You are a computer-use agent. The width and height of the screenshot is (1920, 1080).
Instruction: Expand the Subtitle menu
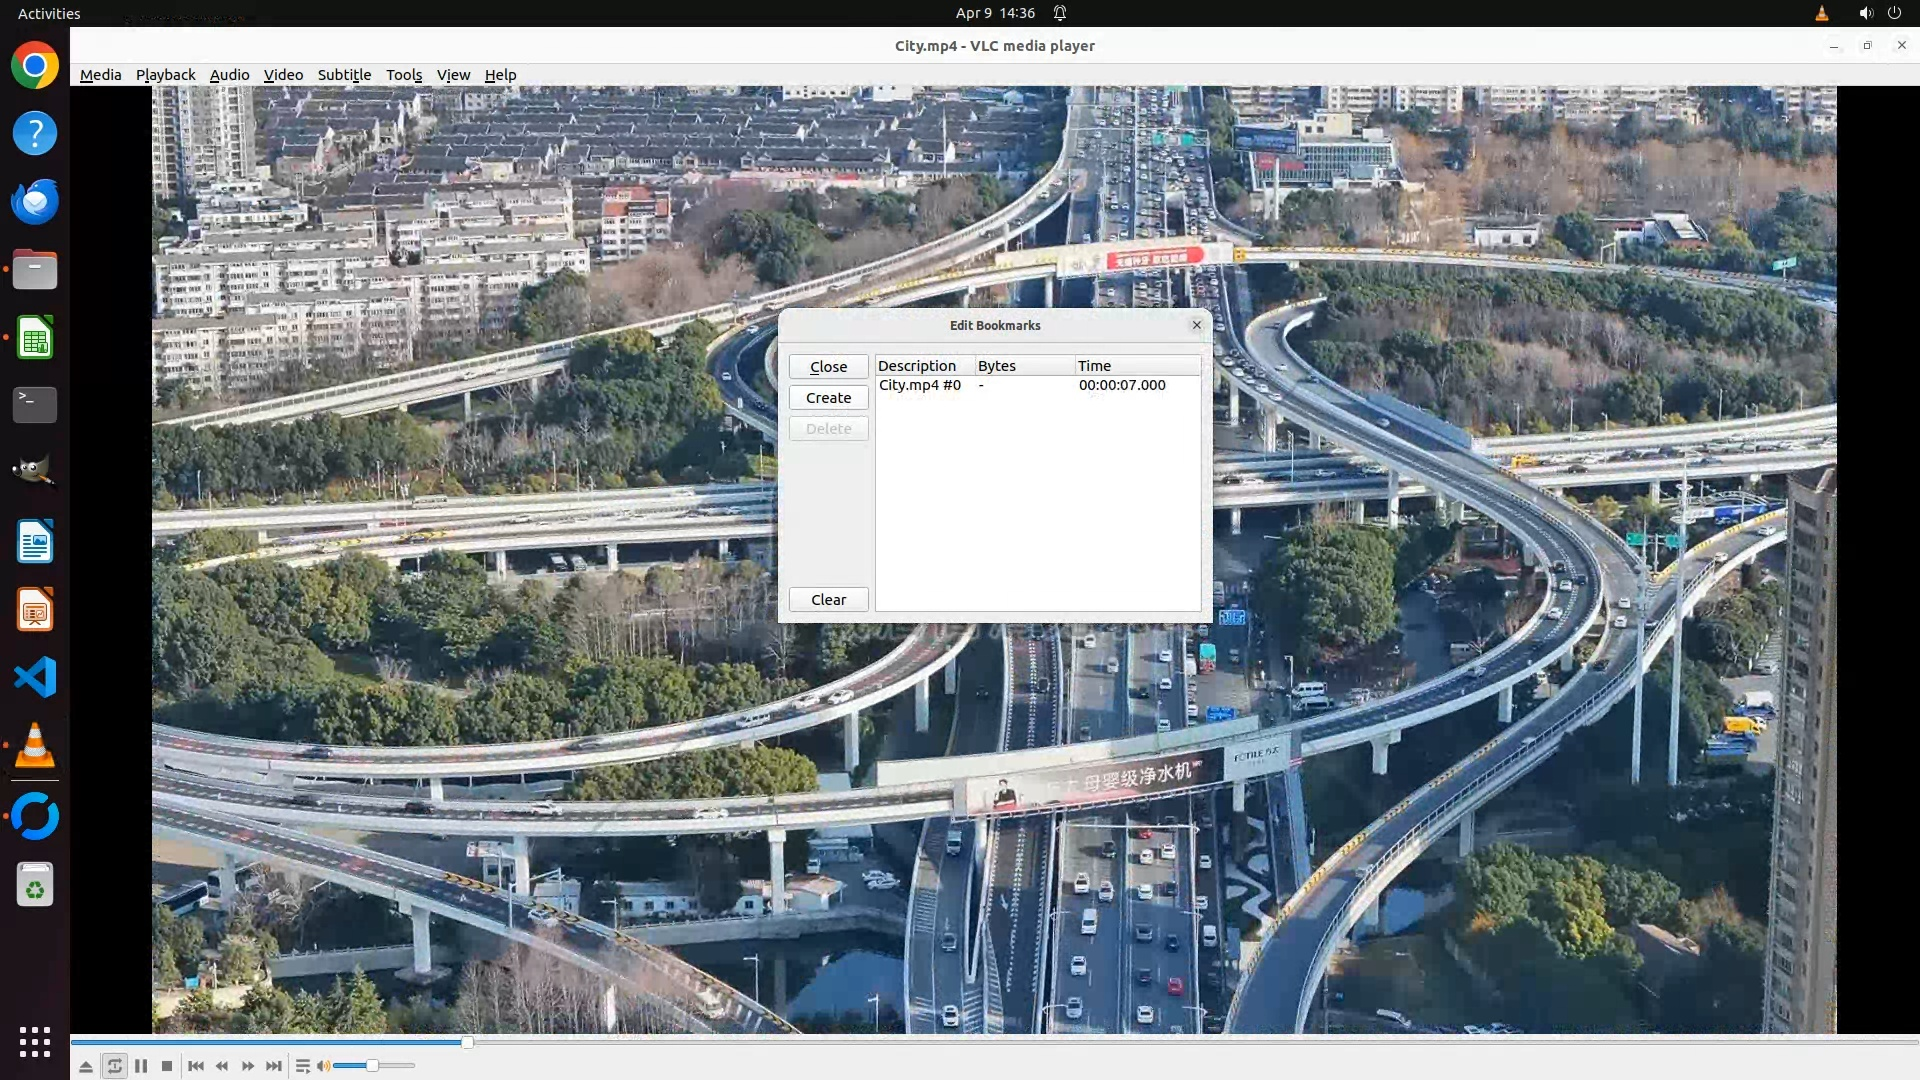pyautogui.click(x=344, y=75)
